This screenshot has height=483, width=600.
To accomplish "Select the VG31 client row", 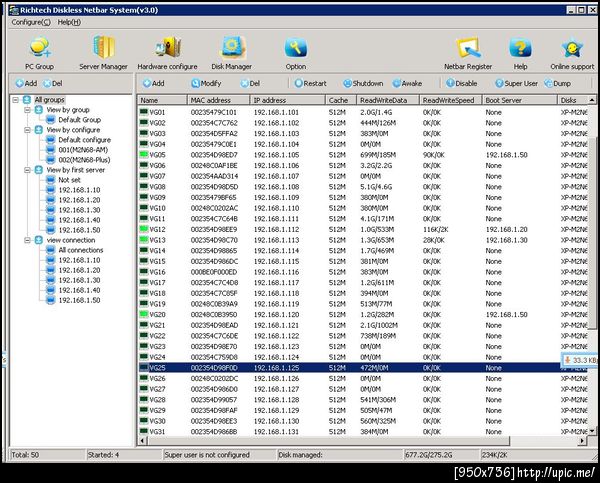I will tap(363, 431).
